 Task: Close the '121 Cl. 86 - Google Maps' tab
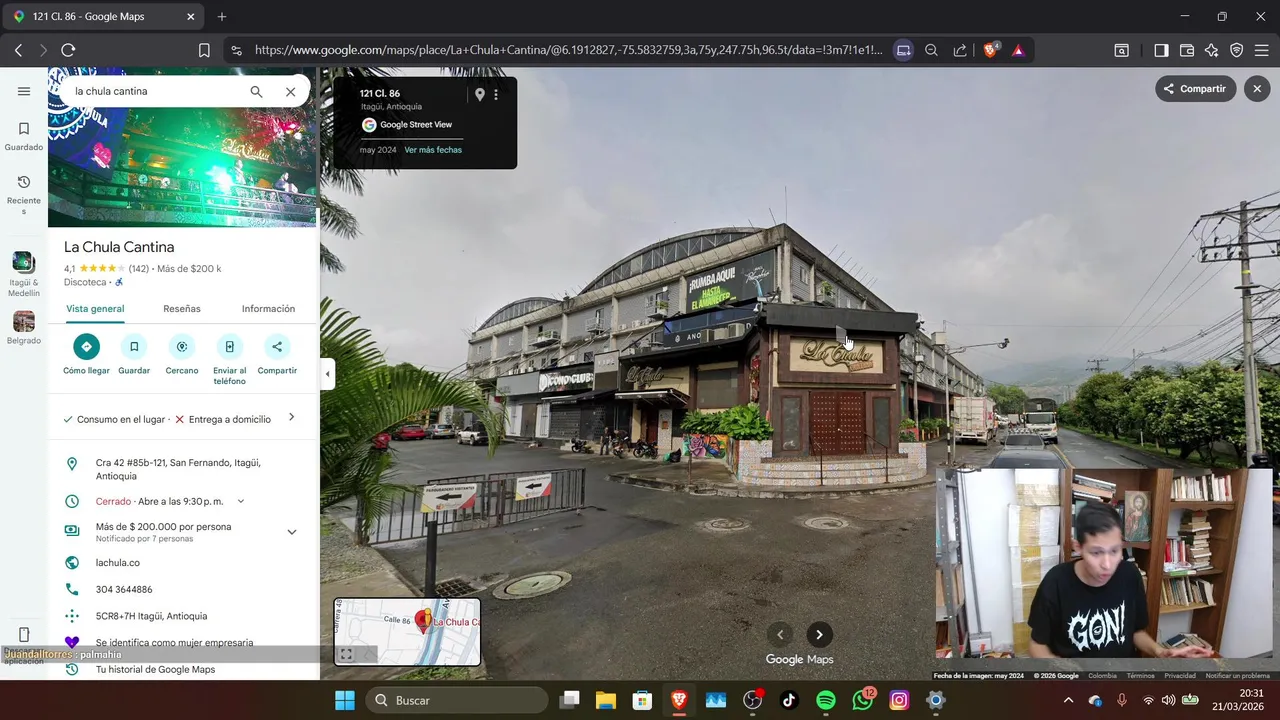(x=190, y=17)
